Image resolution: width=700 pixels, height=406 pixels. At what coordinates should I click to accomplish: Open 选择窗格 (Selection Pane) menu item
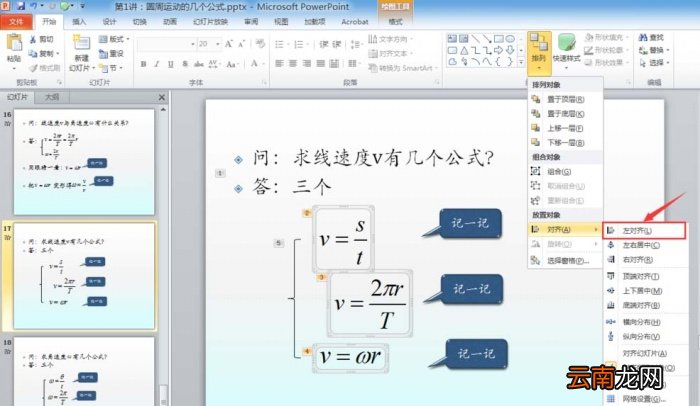565,260
